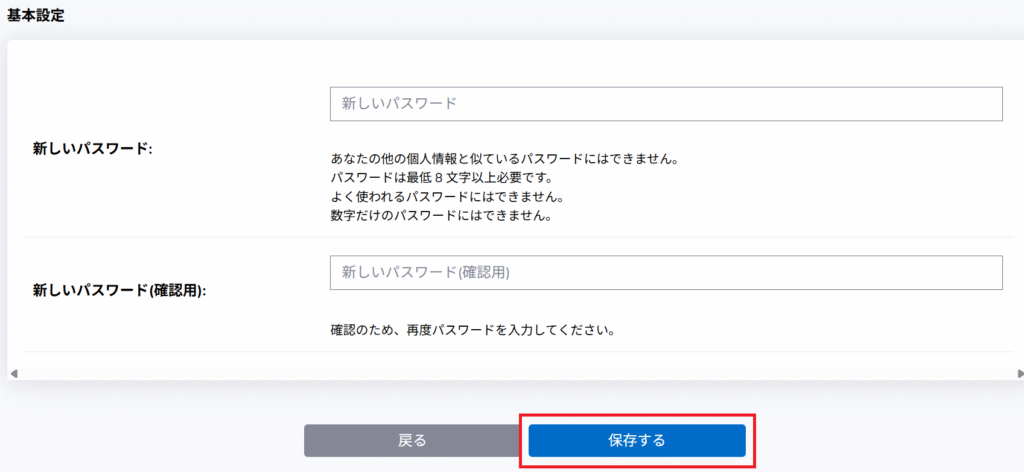Click the left scroll arrow below the form
1024x472 pixels.
click(x=14, y=374)
